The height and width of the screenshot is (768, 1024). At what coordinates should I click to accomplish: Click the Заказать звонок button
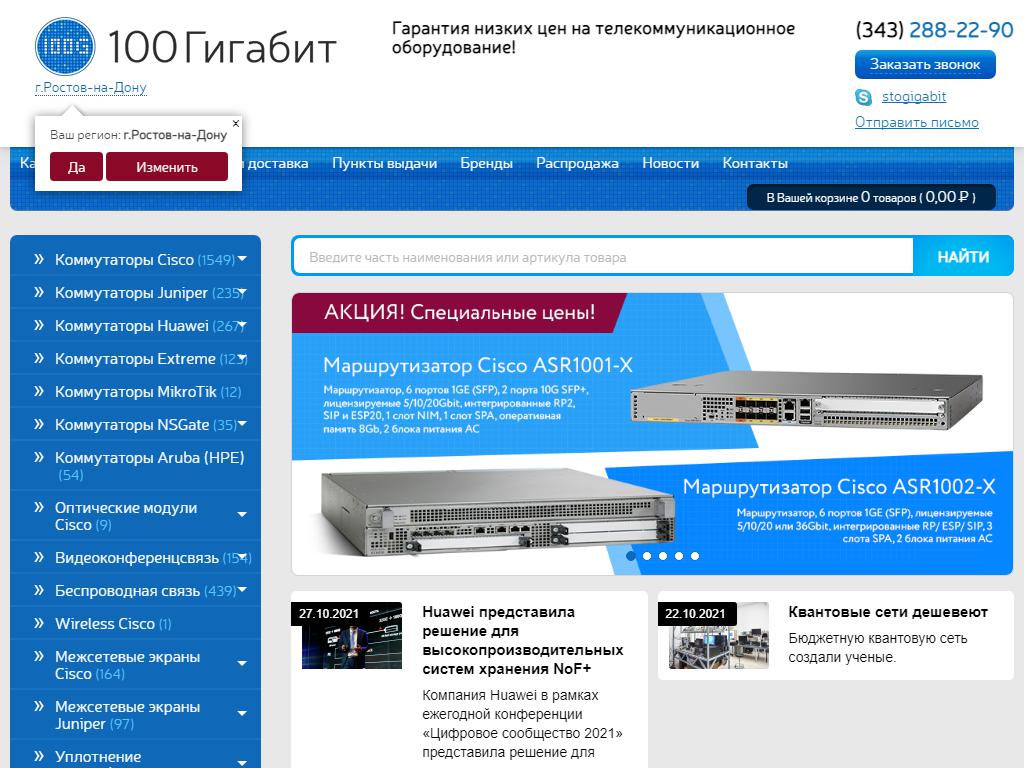click(925, 64)
